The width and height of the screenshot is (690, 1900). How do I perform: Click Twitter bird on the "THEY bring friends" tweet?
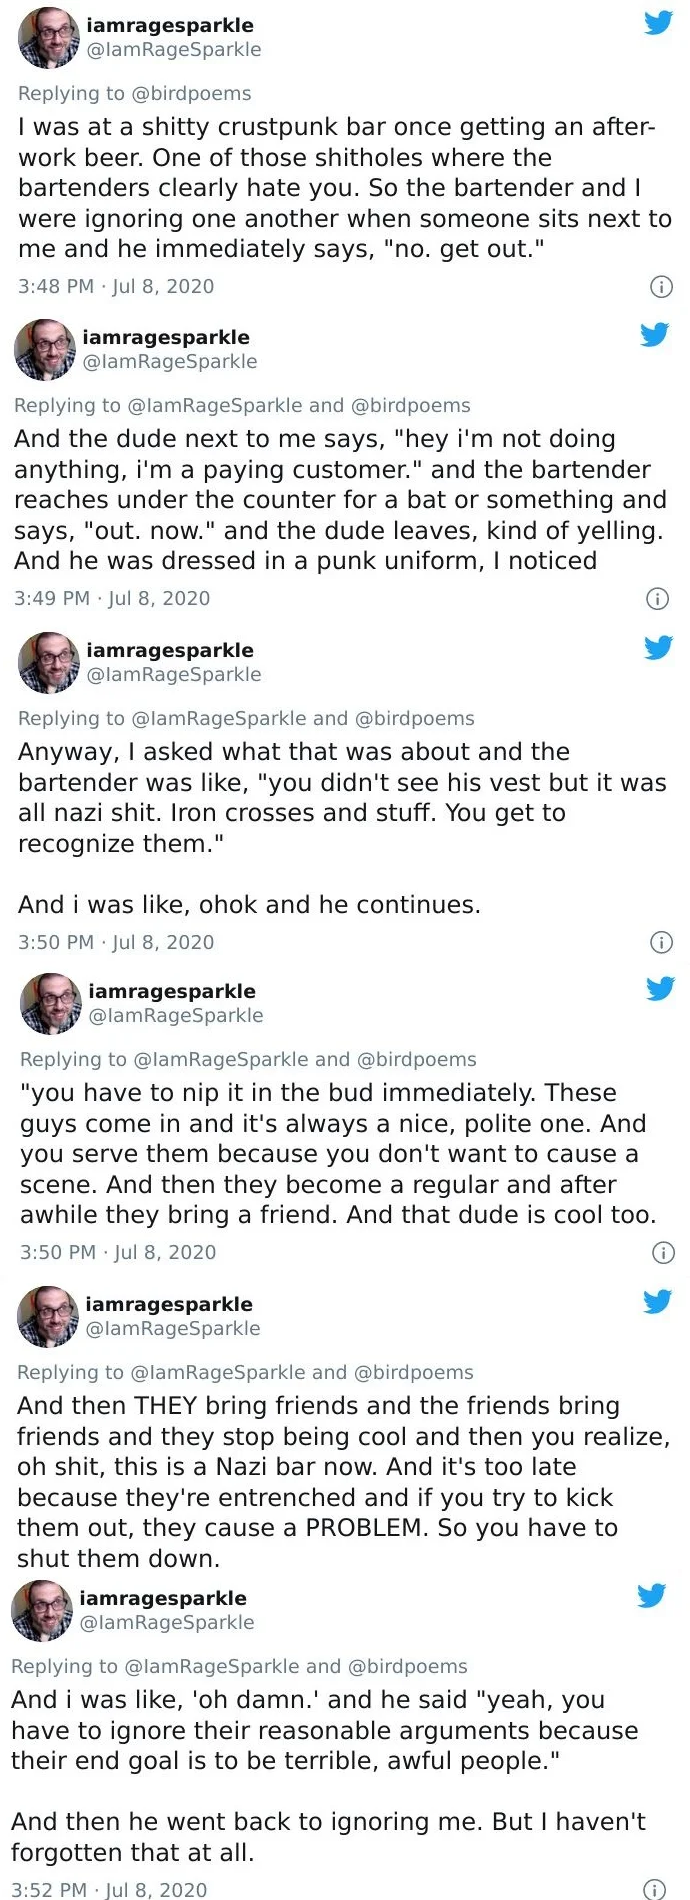point(657,1302)
